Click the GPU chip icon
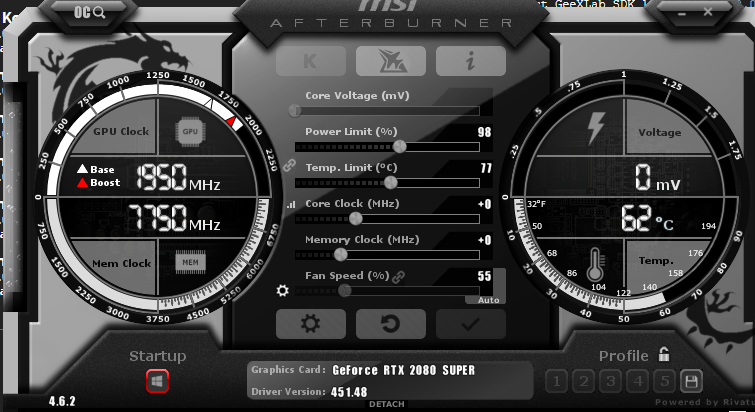The image size is (755, 412). click(190, 131)
